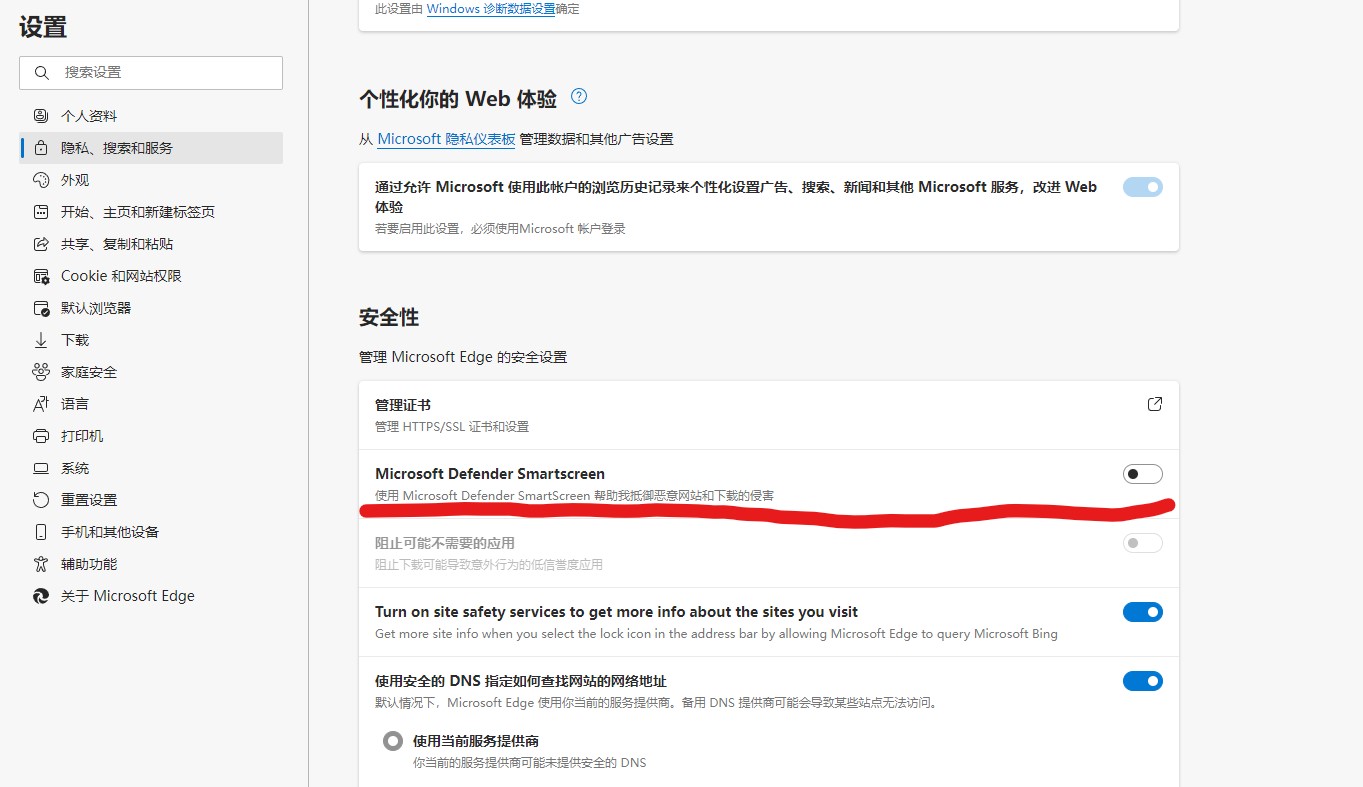The height and width of the screenshot is (787, 1363).
Task: Go to 家庭安全 settings
Action: (x=151, y=372)
